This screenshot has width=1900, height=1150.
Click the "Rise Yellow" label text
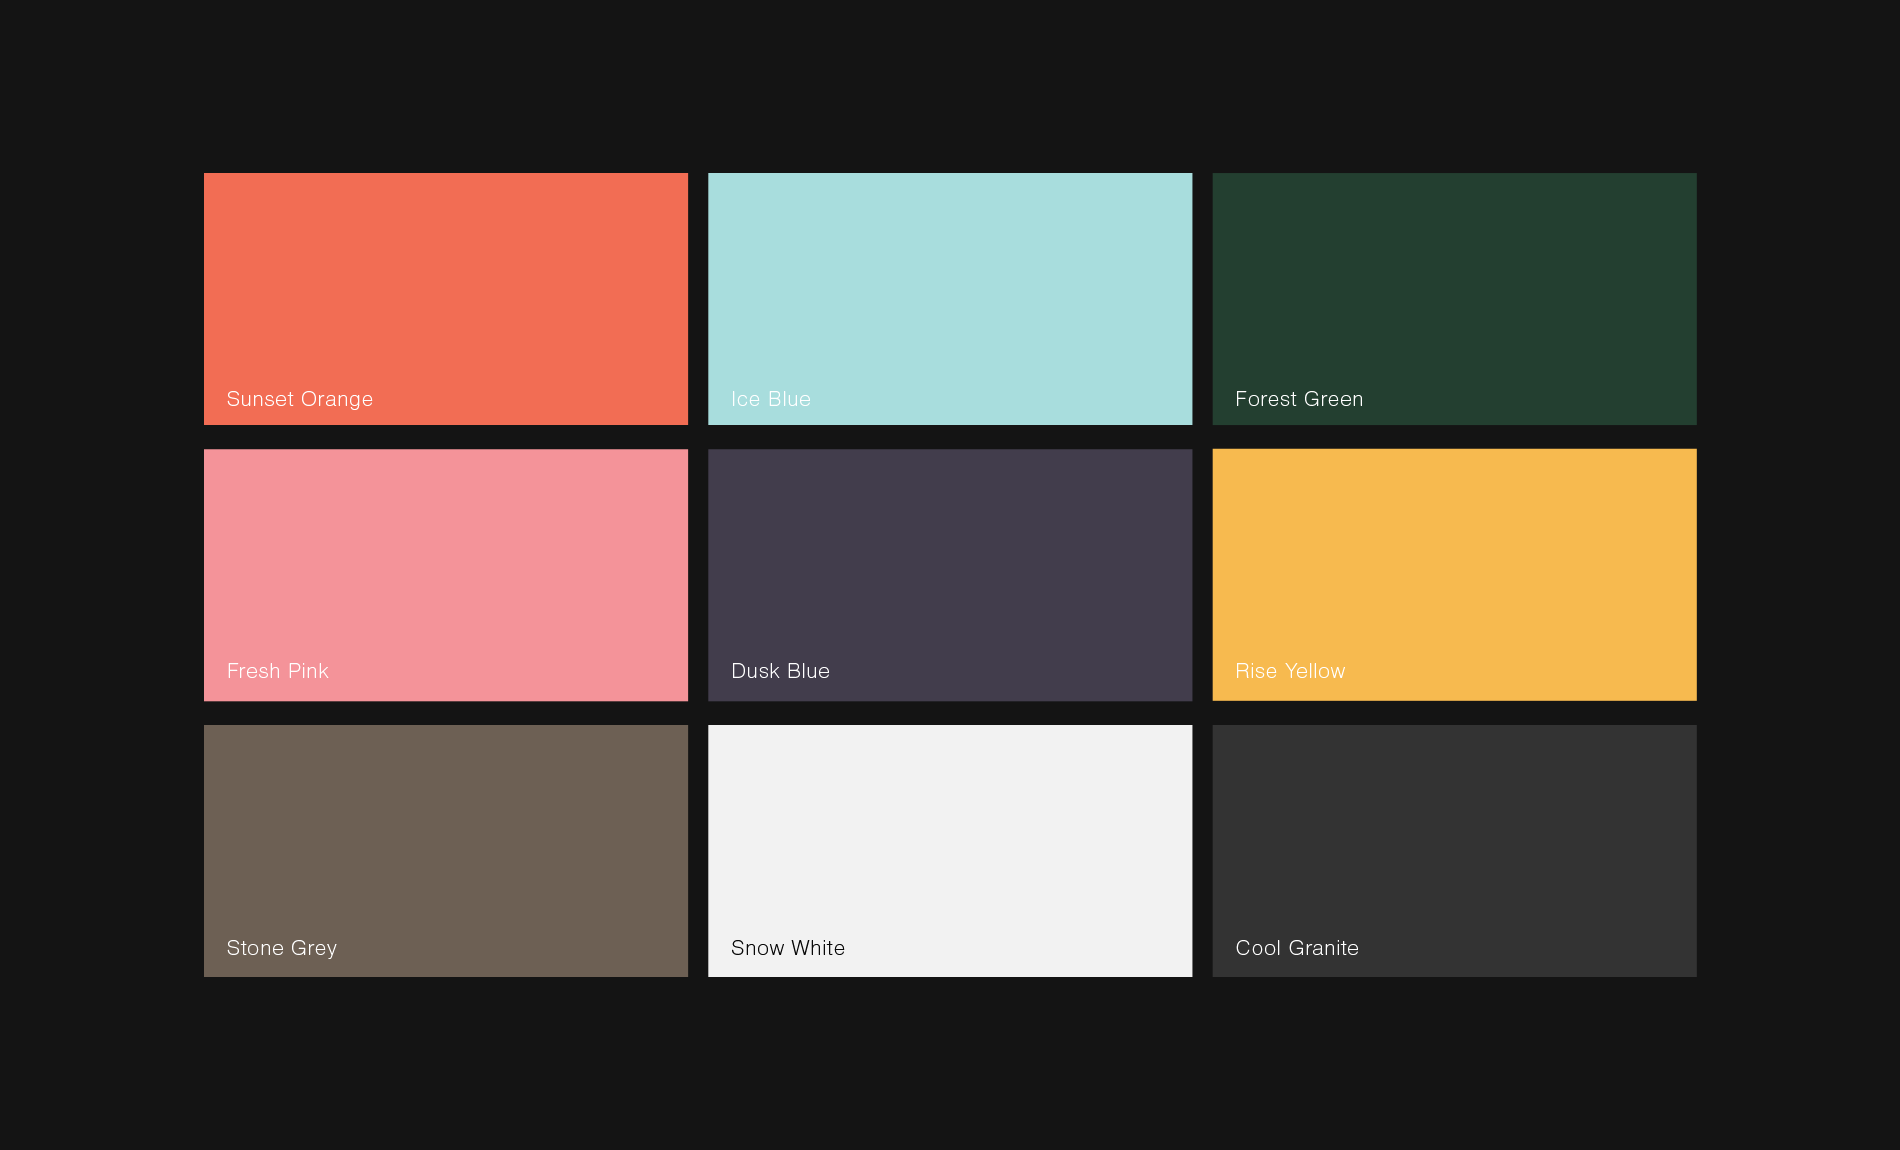1290,671
